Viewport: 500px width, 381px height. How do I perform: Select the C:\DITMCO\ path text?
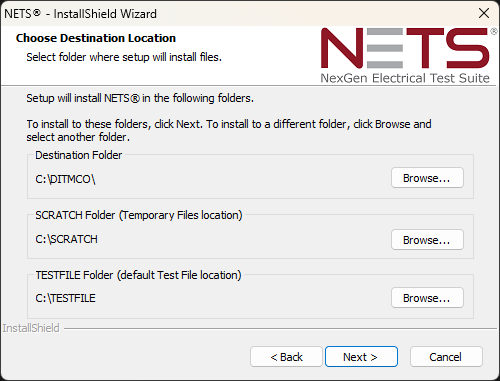click(x=65, y=179)
